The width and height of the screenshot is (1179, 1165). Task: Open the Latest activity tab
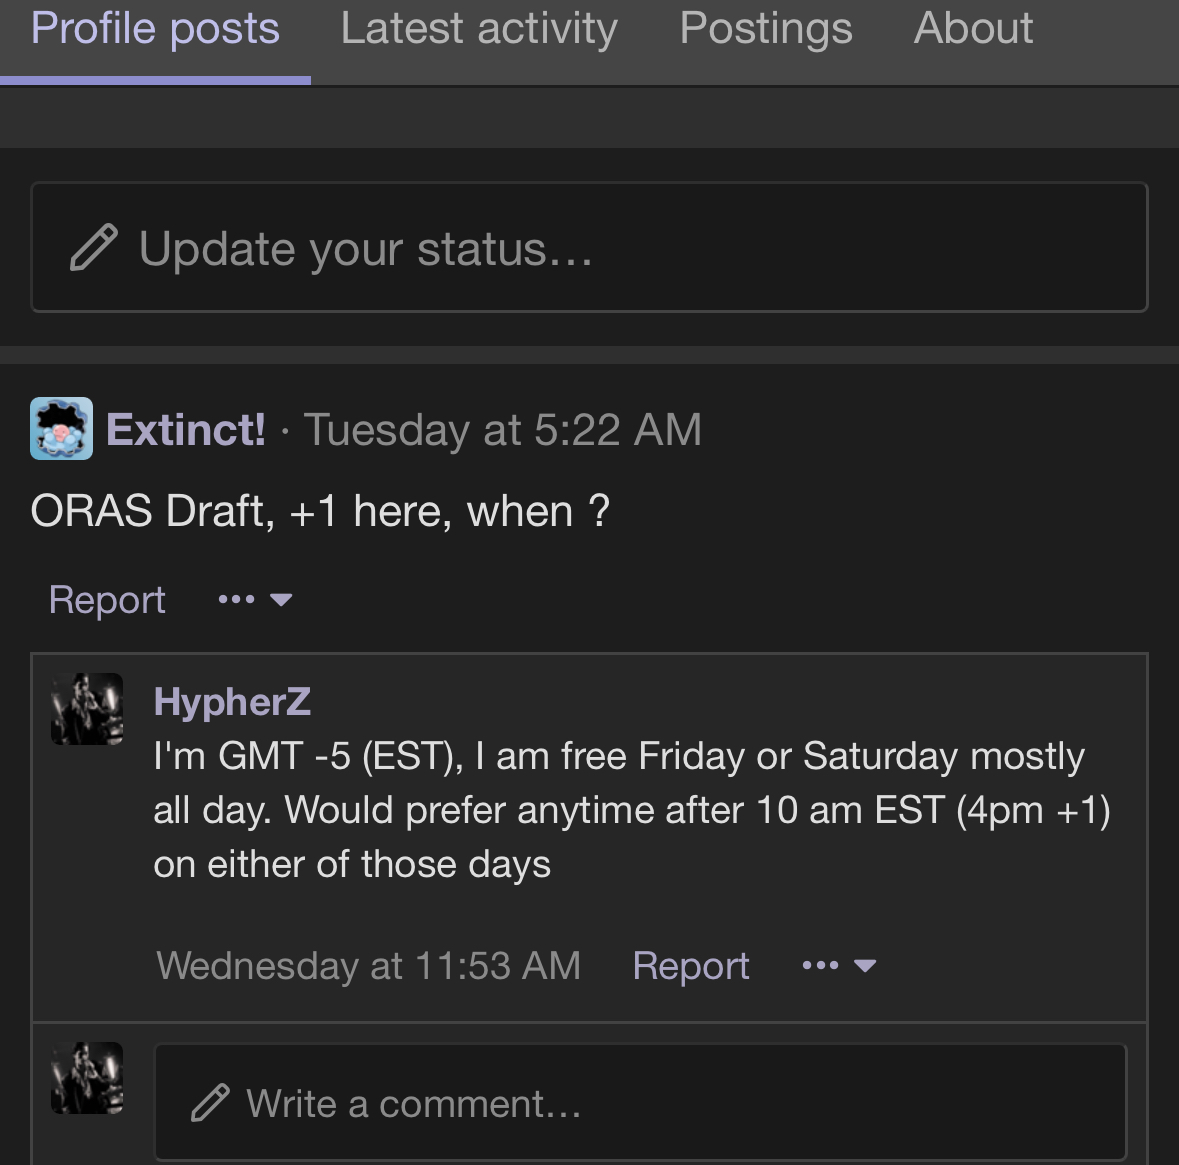point(479,28)
